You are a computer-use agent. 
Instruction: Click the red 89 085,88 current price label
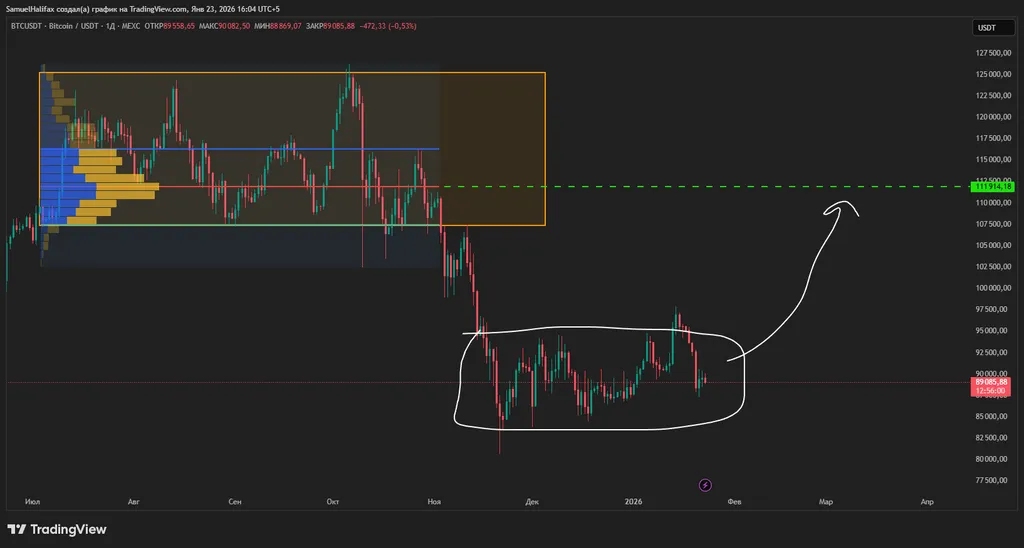click(993, 382)
